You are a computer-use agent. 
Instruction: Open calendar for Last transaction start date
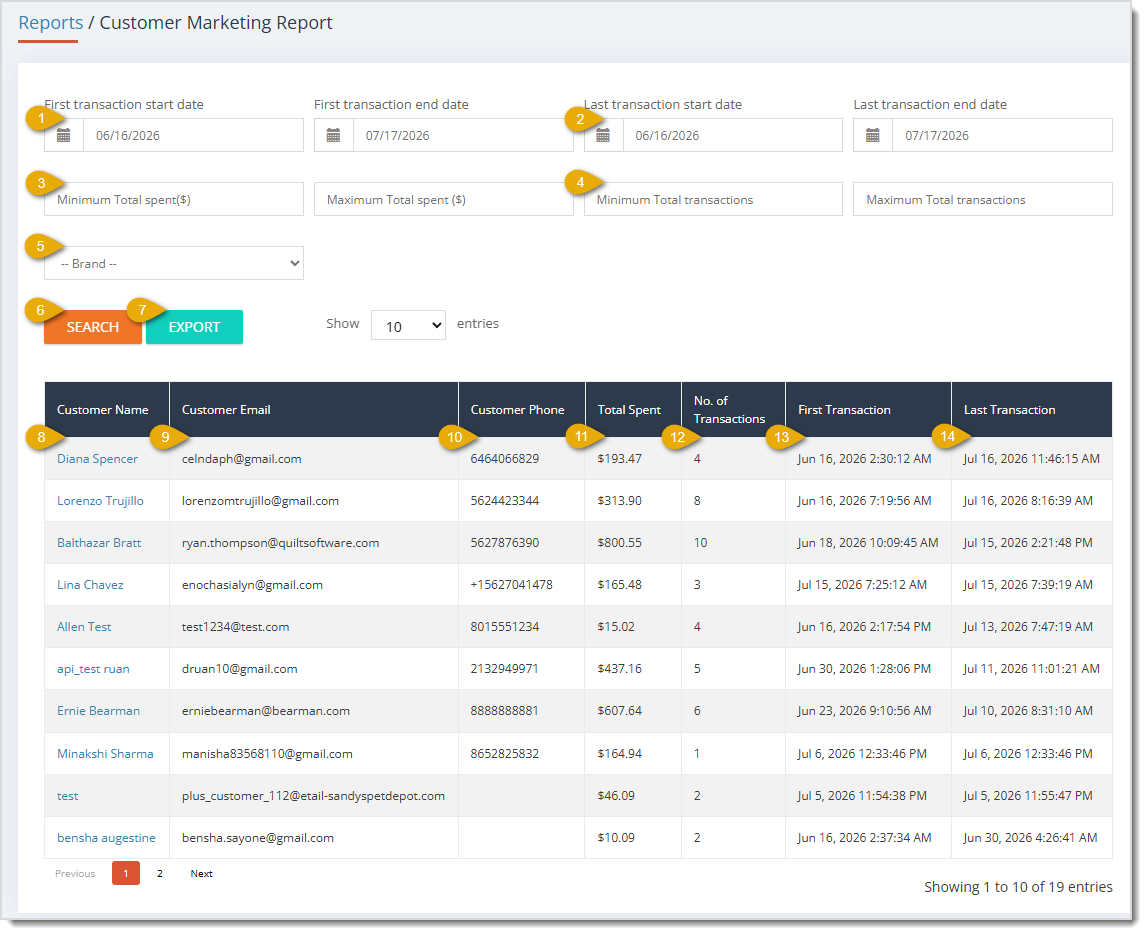[x=603, y=135]
